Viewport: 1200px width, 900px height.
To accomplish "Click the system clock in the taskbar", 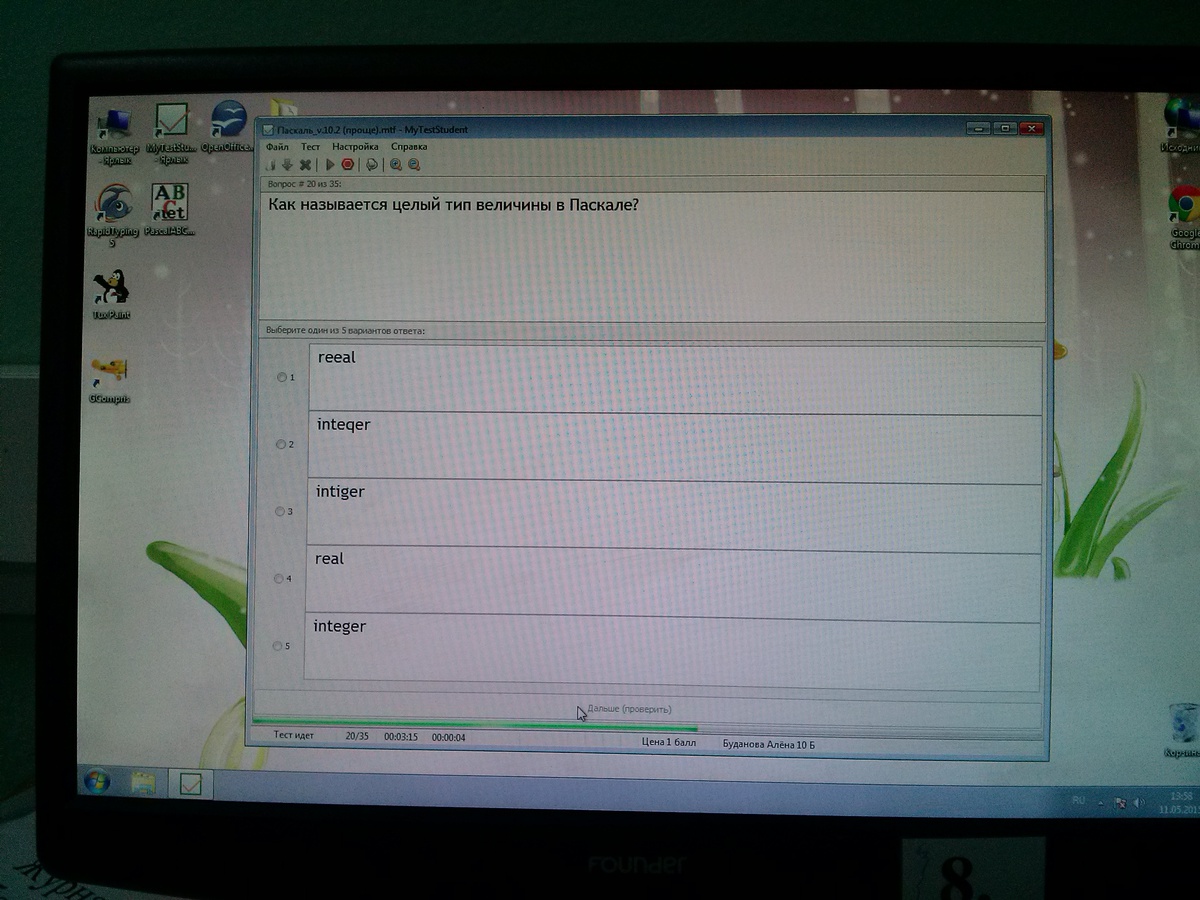I will [1180, 802].
